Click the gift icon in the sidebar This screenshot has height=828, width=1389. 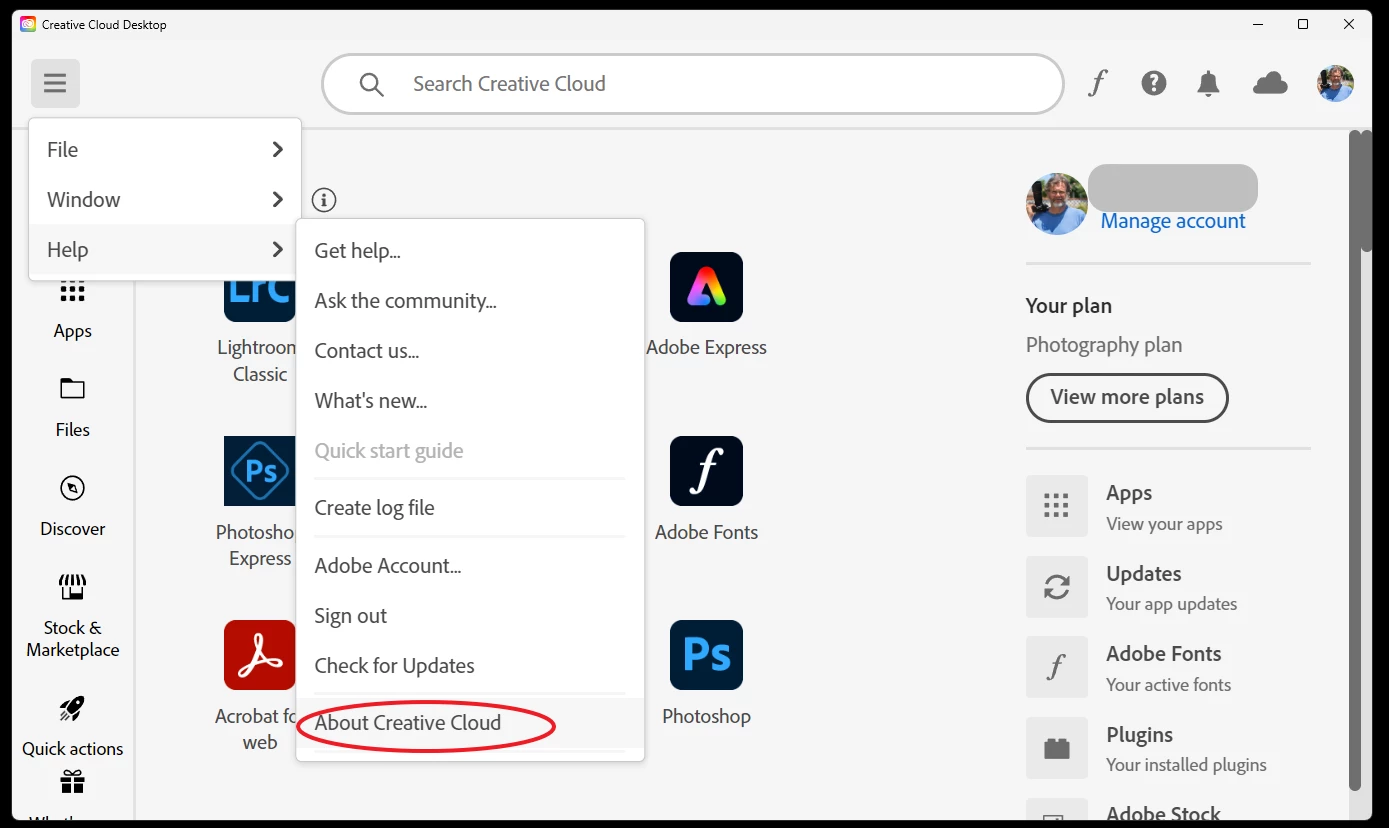click(x=72, y=781)
